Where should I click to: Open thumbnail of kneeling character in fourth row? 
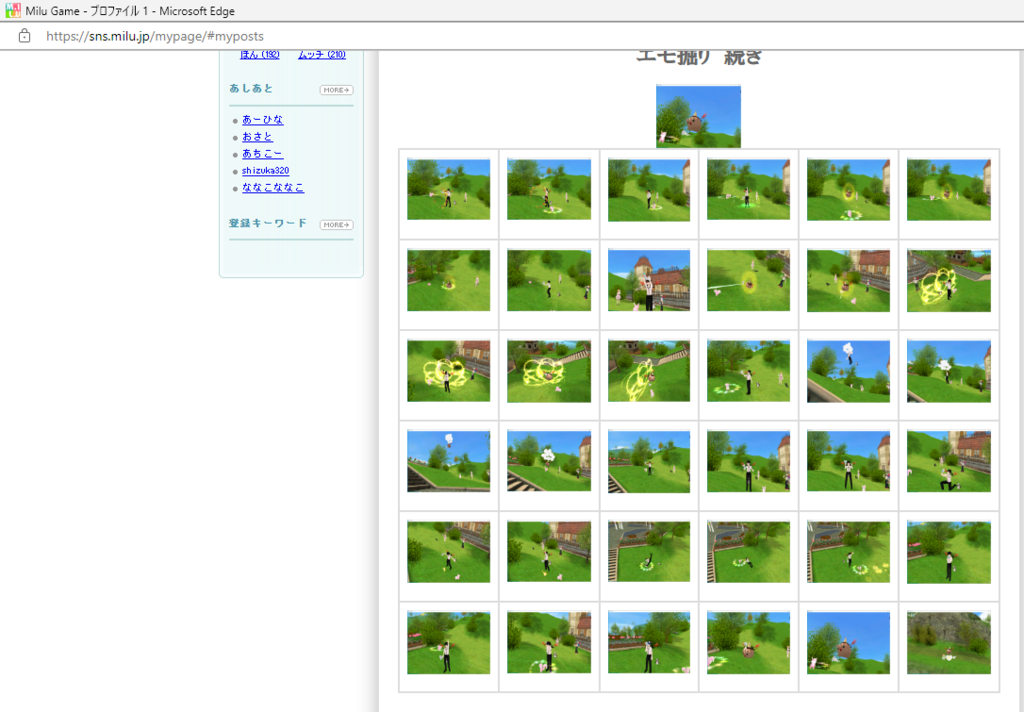click(x=948, y=461)
